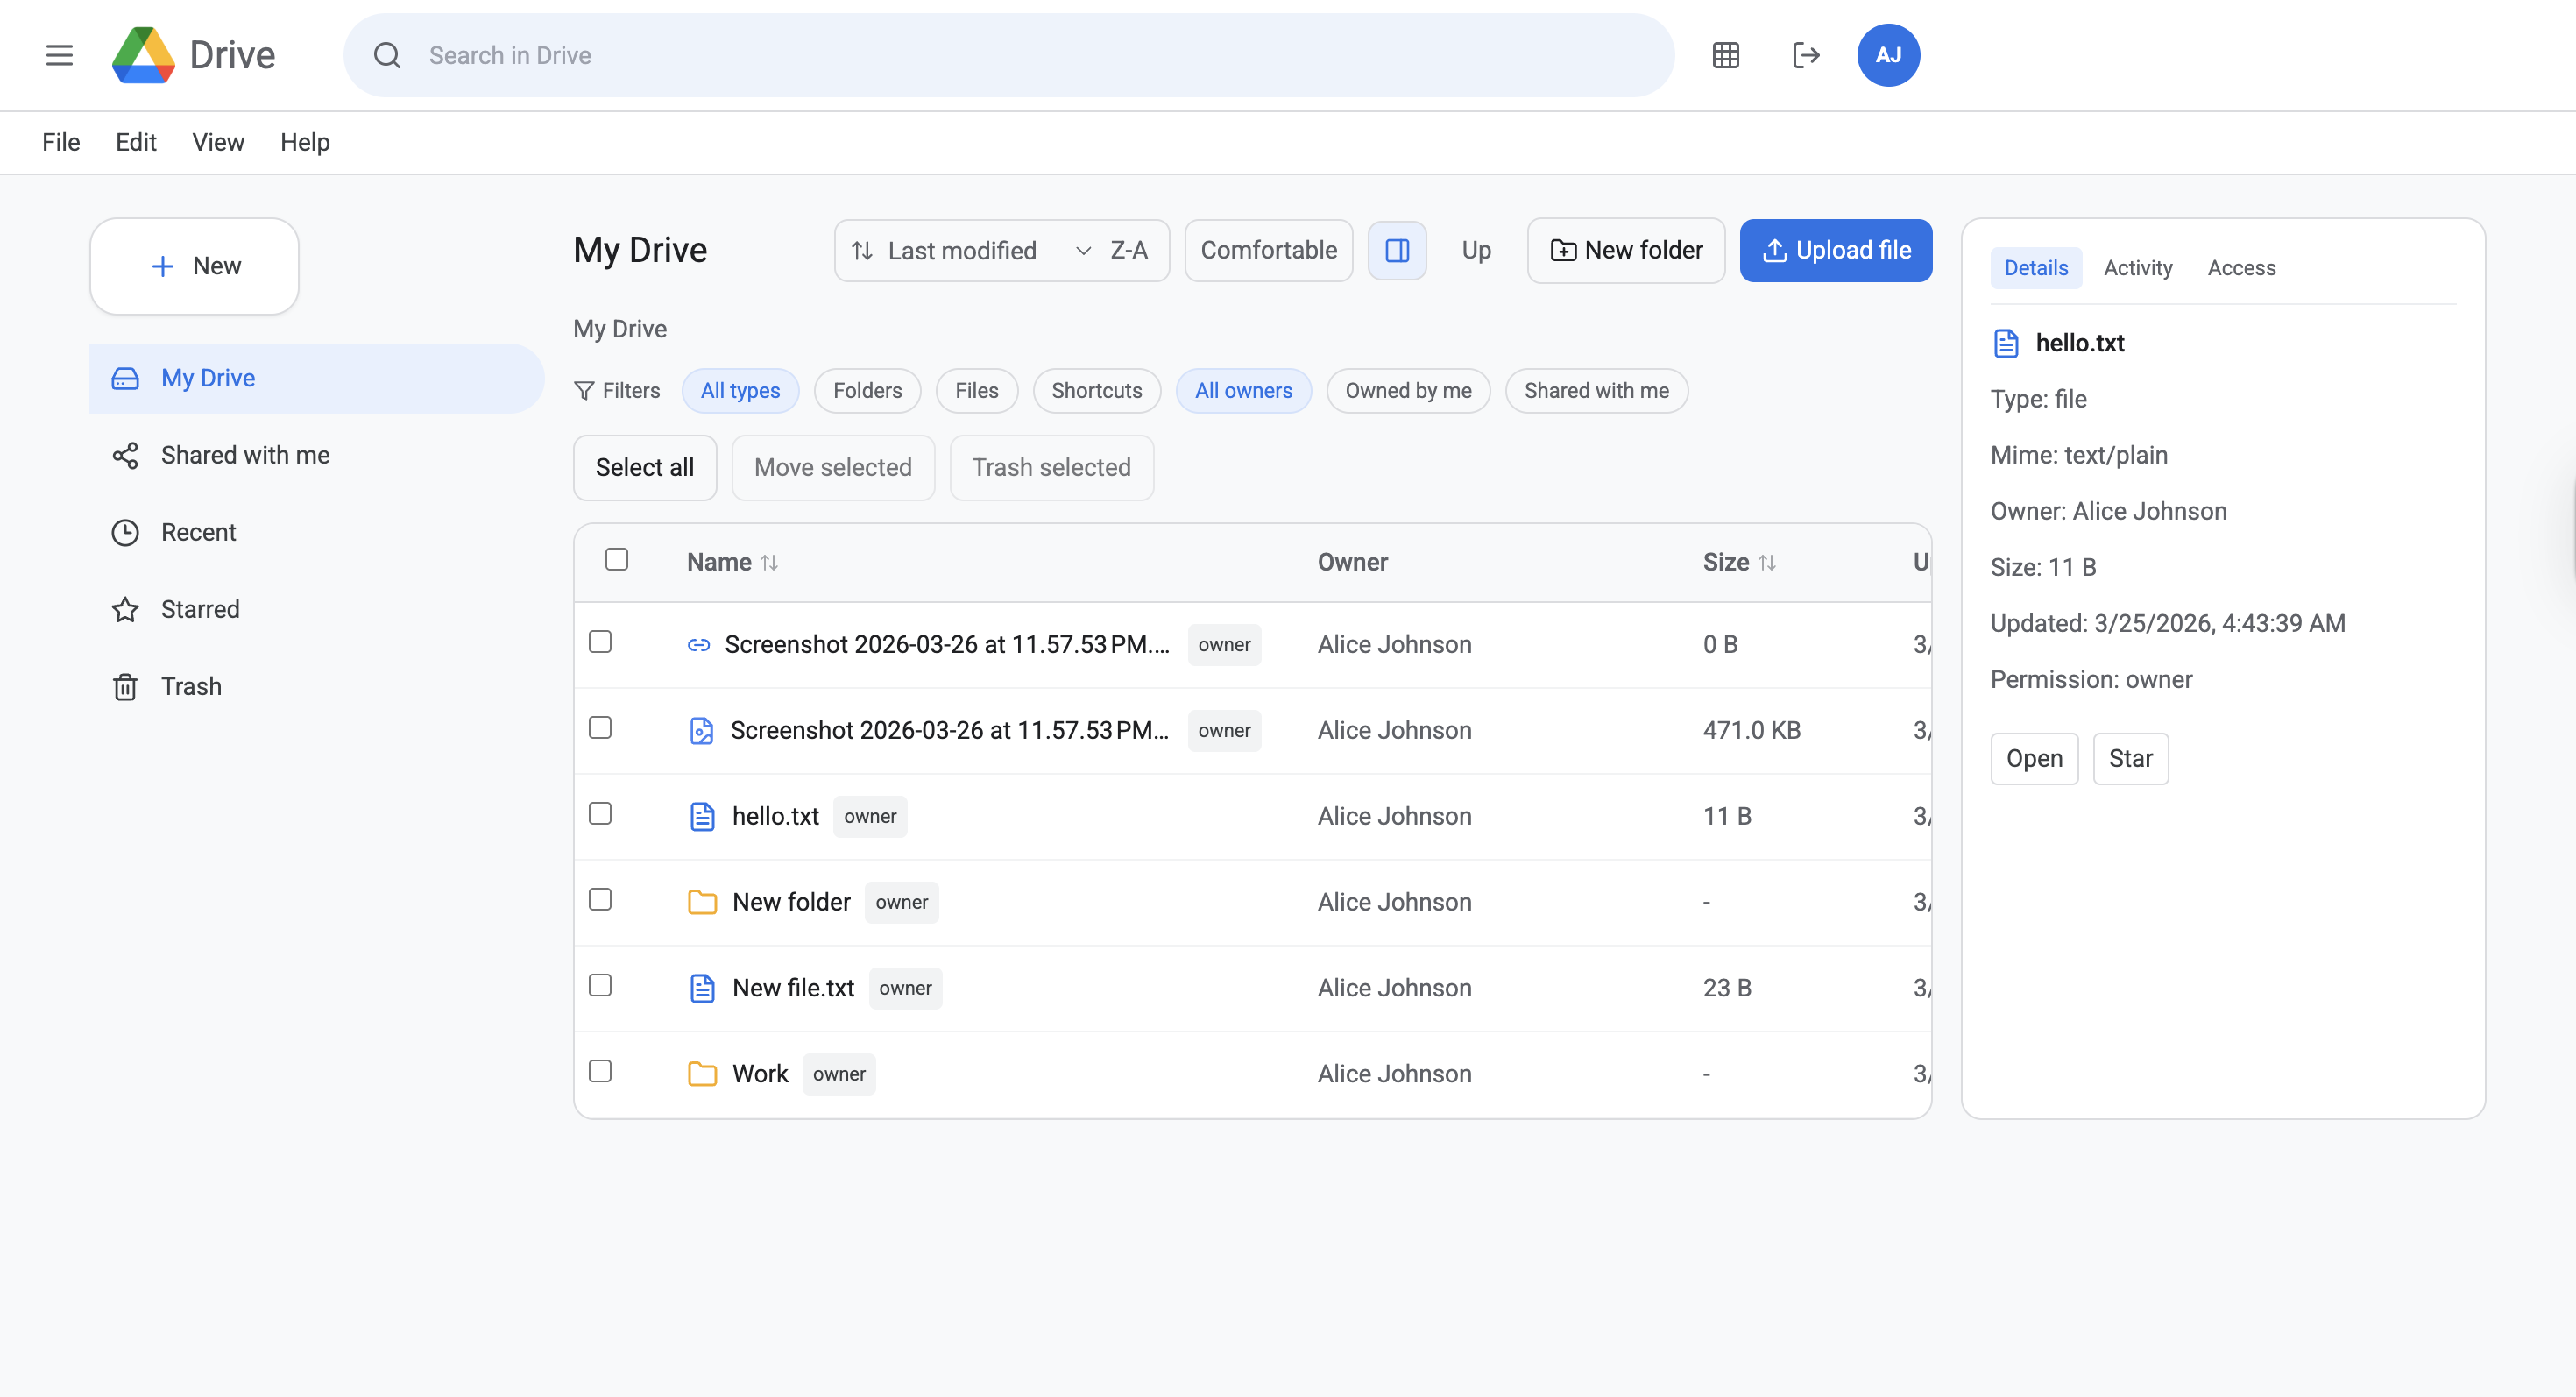Toggle the details side panel icon

click(1397, 250)
